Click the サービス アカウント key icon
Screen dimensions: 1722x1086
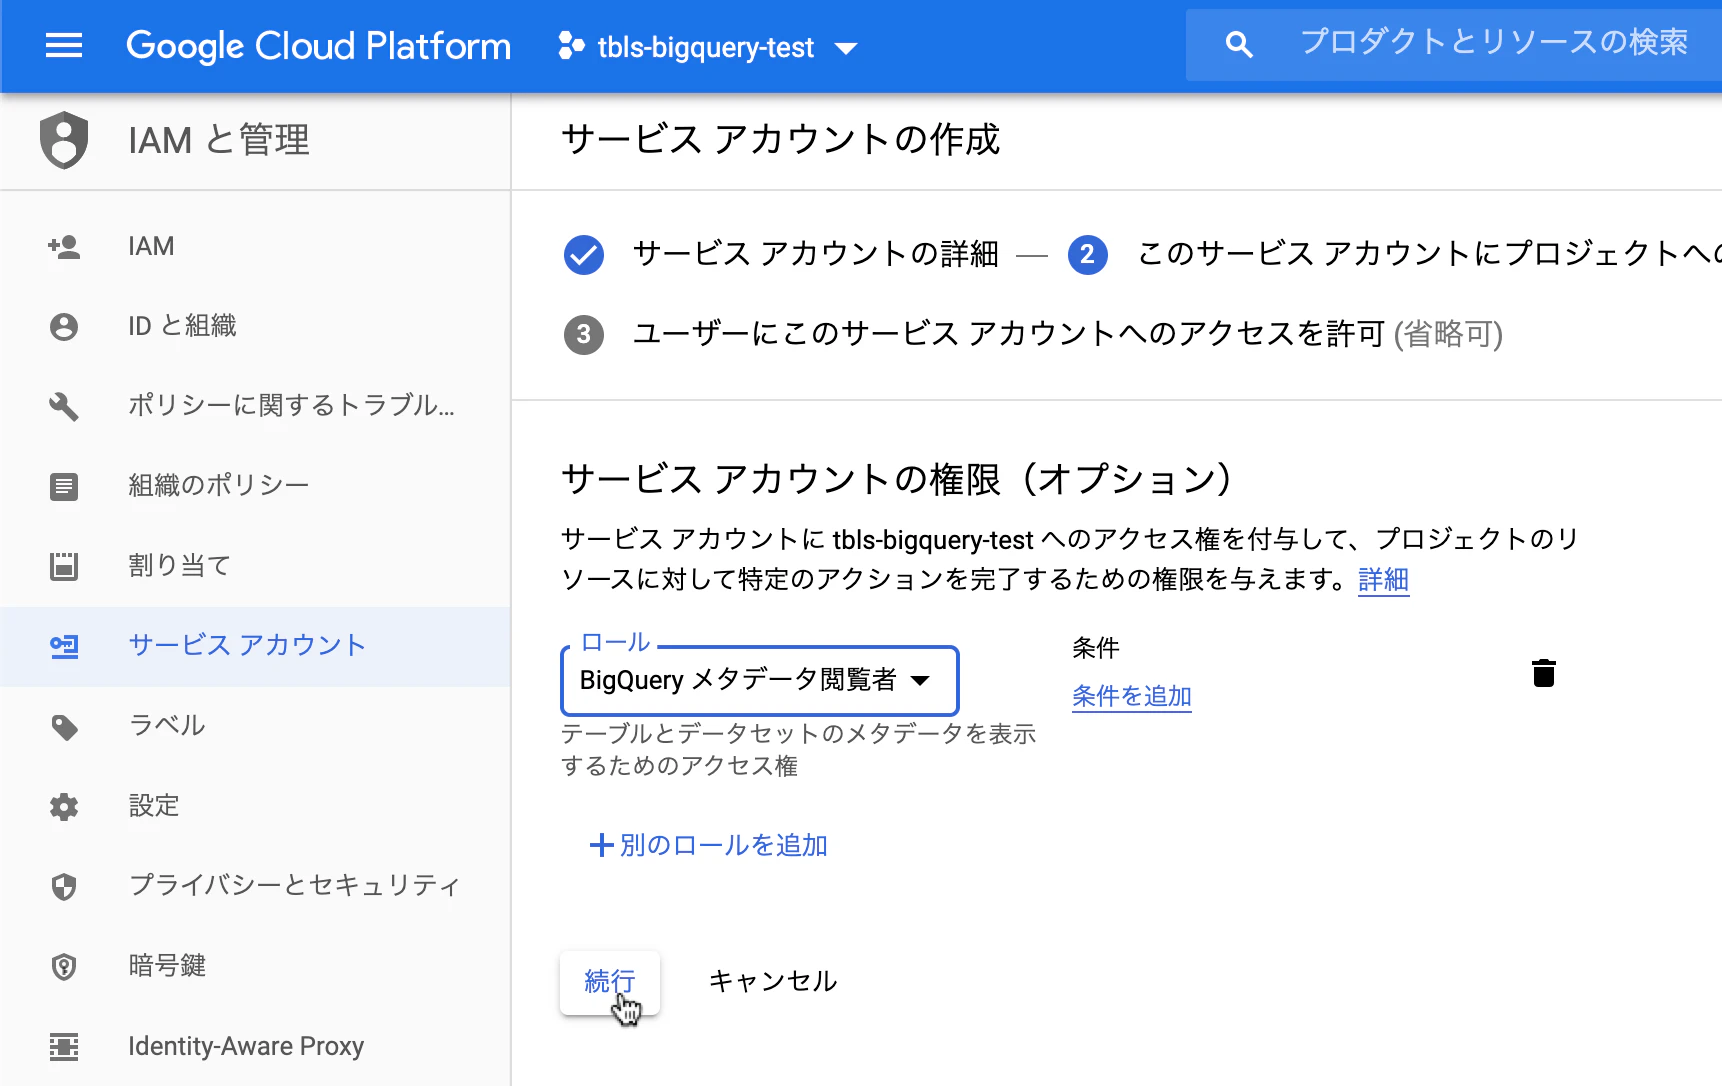64,646
